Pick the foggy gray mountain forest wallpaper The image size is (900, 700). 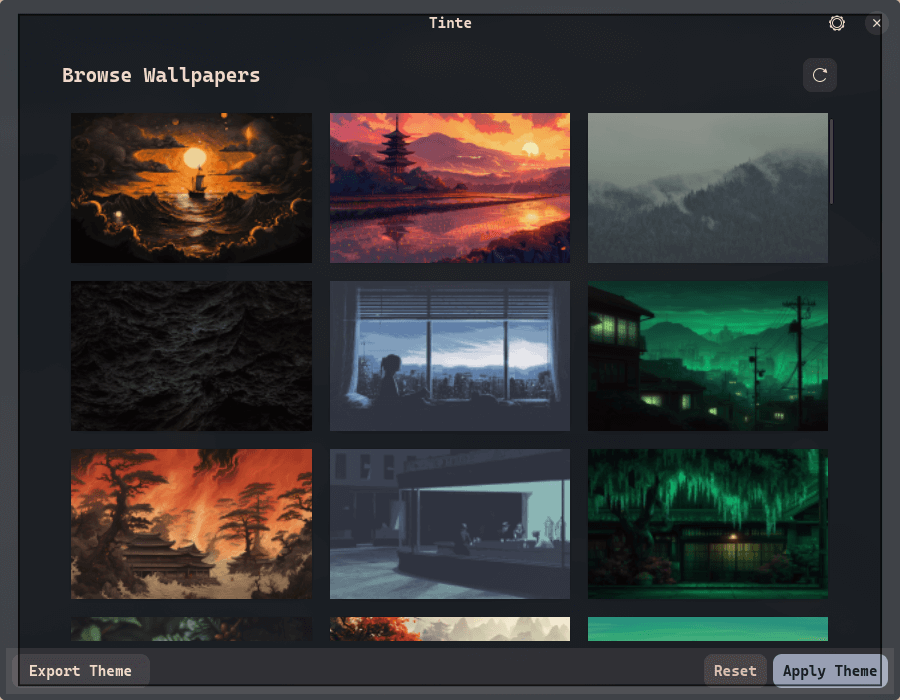[707, 188]
